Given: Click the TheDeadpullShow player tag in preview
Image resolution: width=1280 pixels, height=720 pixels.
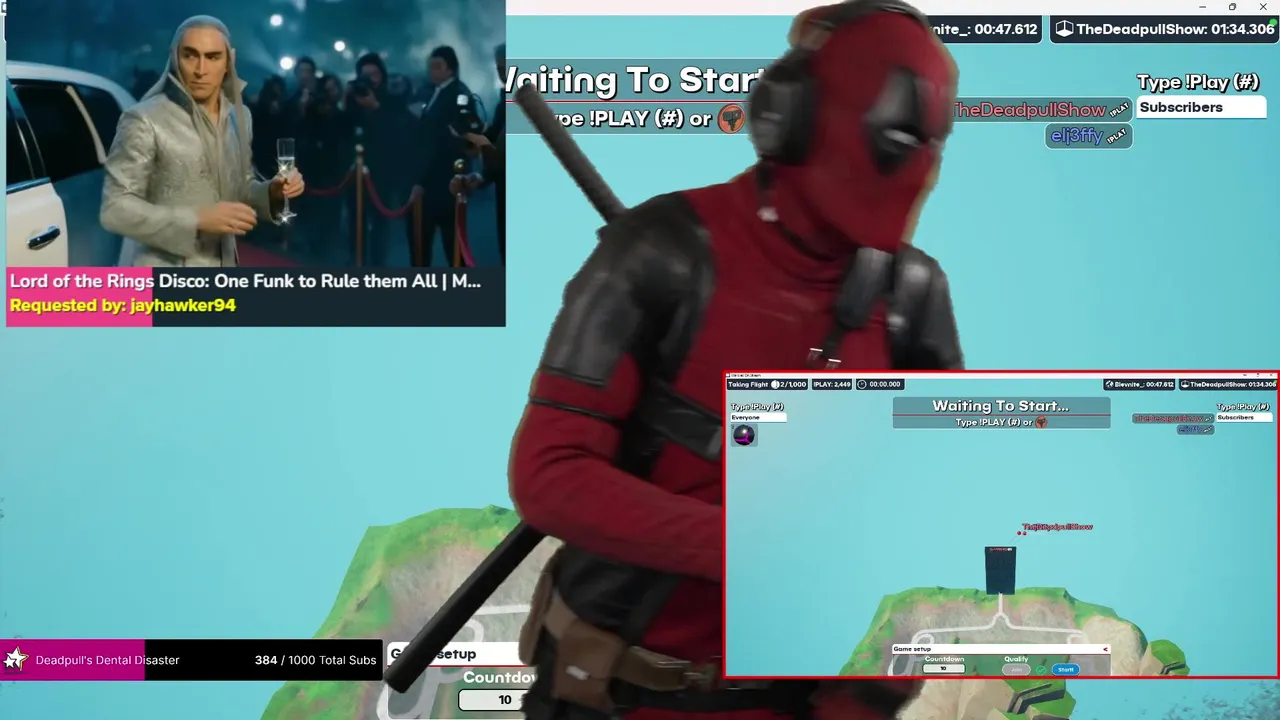Looking at the screenshot, I should point(1172,418).
